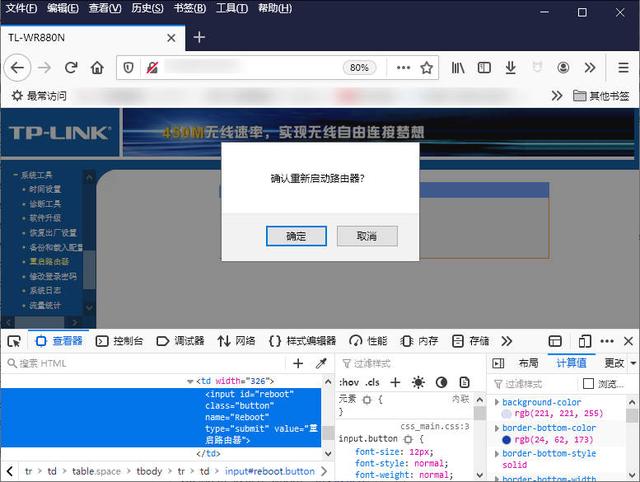Open the 工具(T) menu

point(232,8)
